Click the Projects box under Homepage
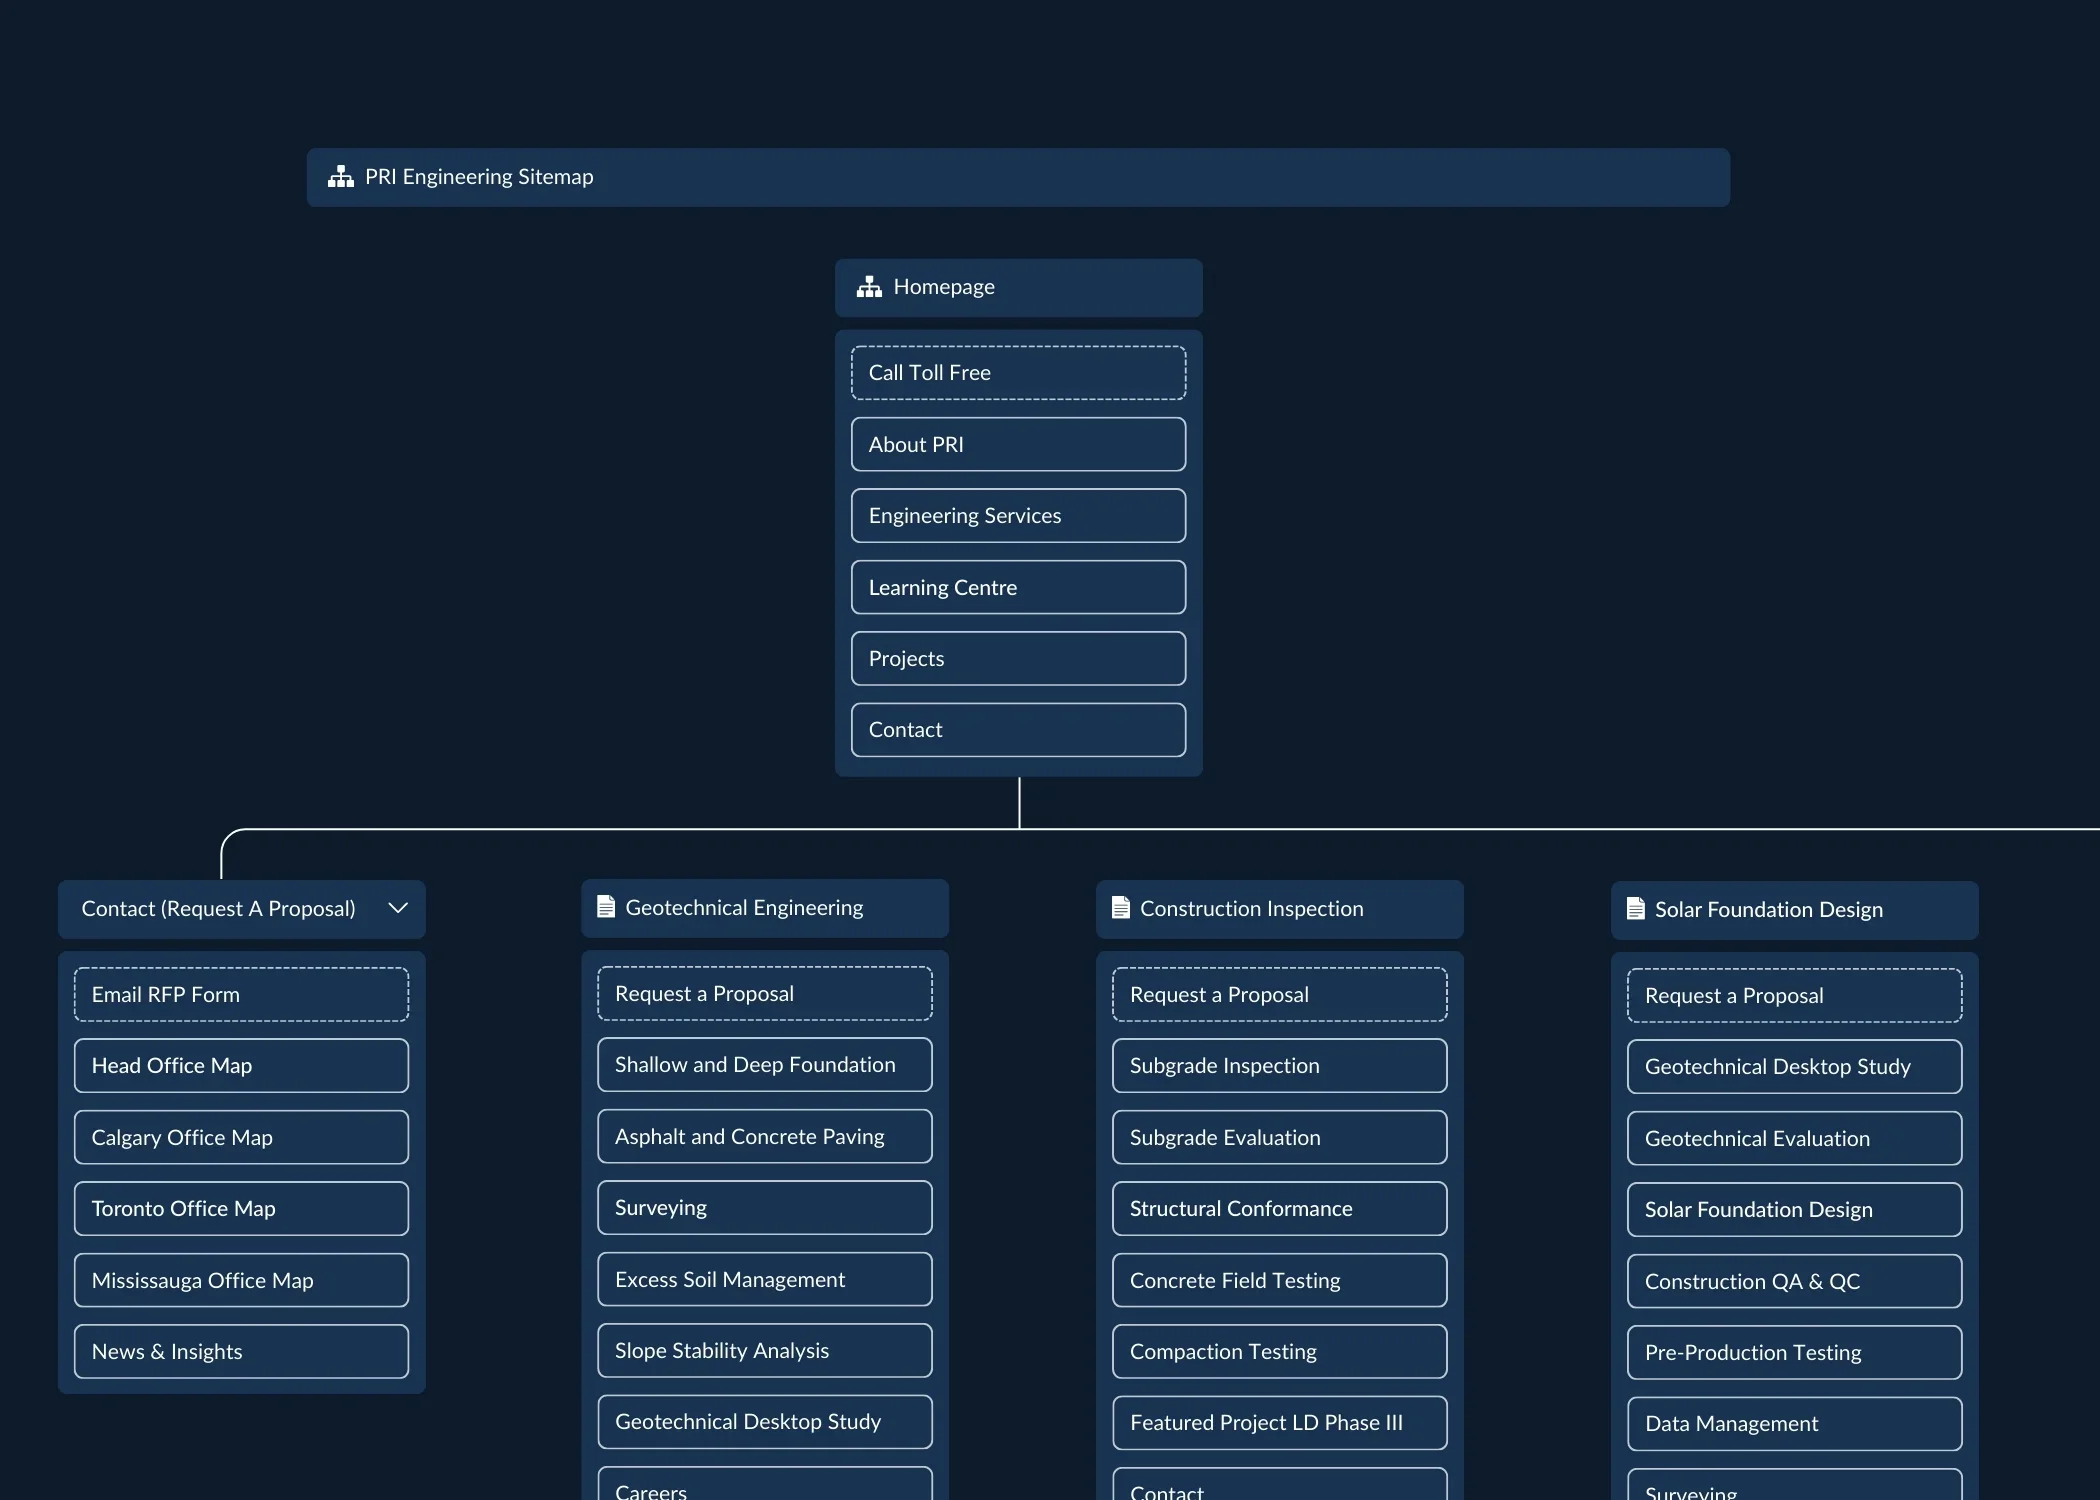Screen dimensions: 2100x1500 pyautogui.click(x=1018, y=658)
